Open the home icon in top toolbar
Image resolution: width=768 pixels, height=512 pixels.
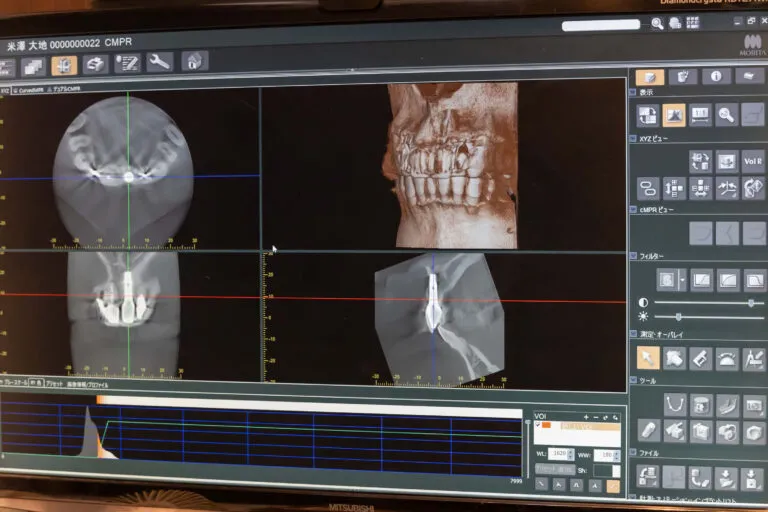195,61
